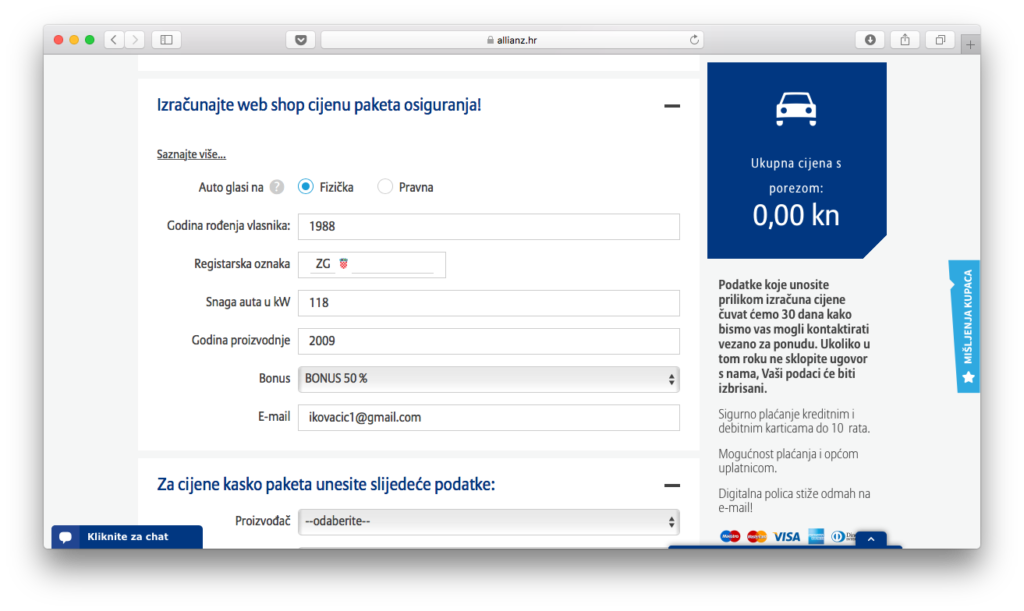Click the E-mail input field
The width and height of the screenshot is (1024, 611).
488,417
